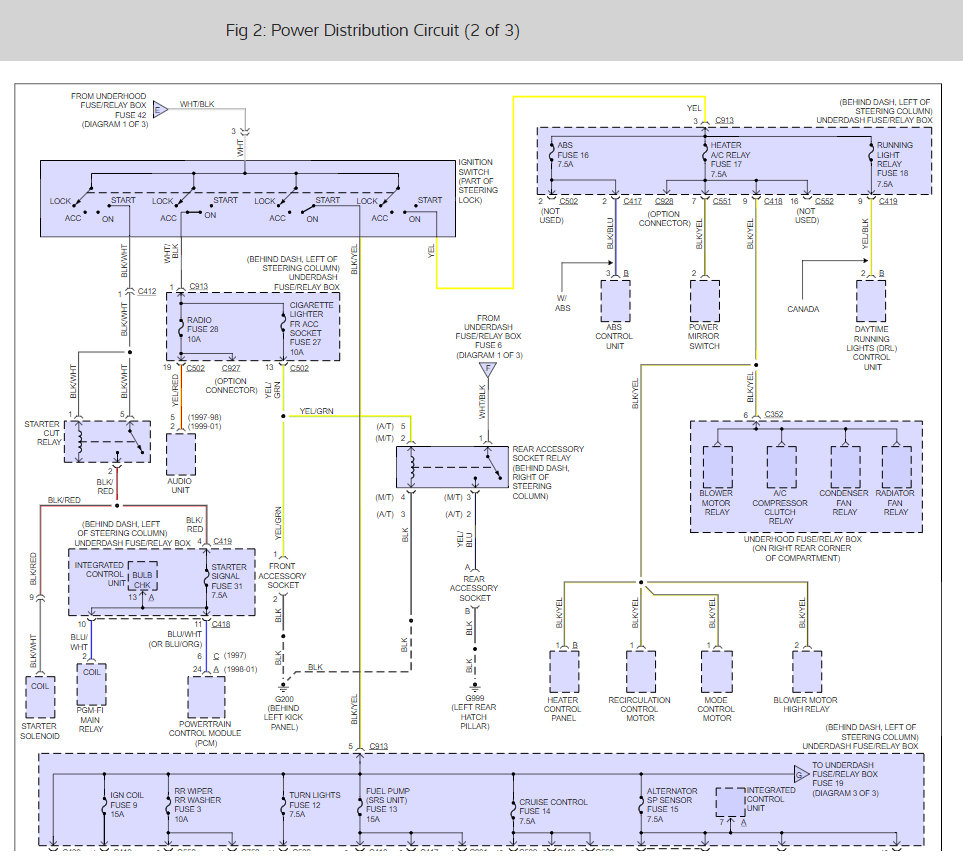Click the C412 connector label
The image size is (963, 858).
point(147,291)
